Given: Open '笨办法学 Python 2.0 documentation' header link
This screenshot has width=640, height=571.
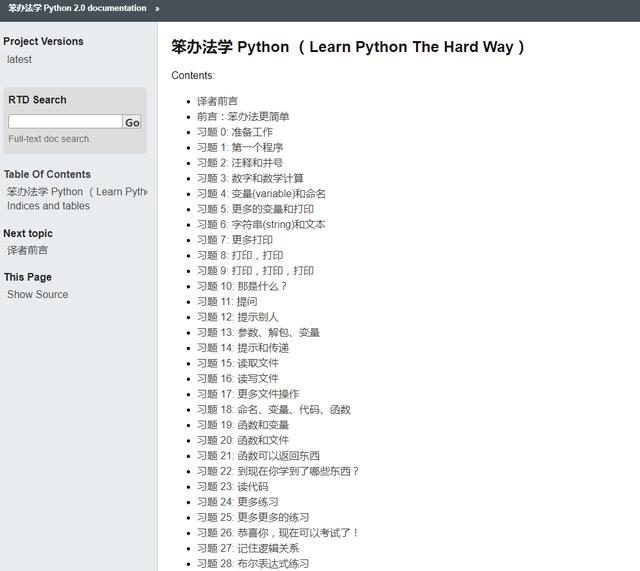Looking at the screenshot, I should coord(77,8).
